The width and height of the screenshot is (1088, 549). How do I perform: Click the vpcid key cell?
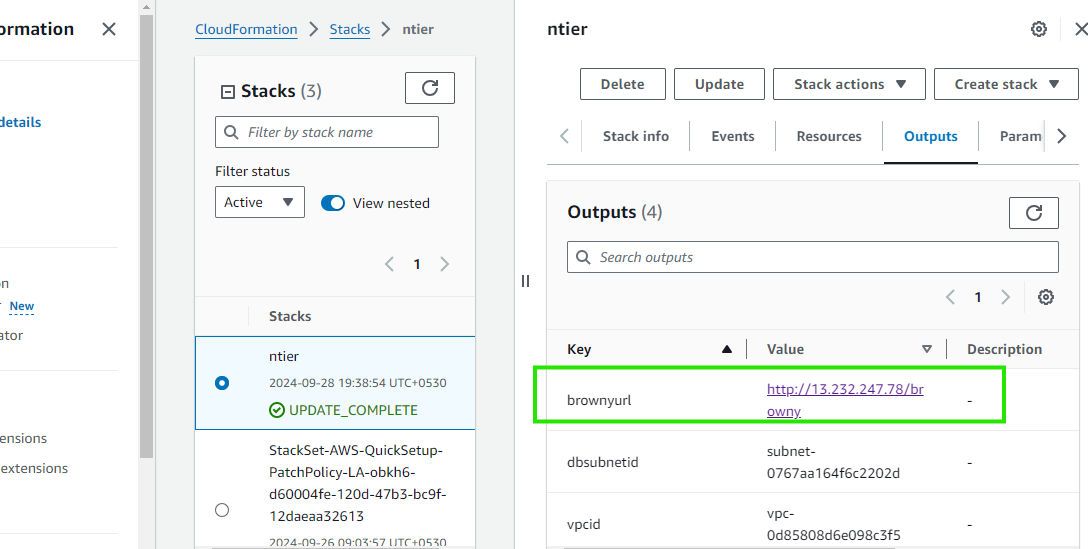(584, 524)
